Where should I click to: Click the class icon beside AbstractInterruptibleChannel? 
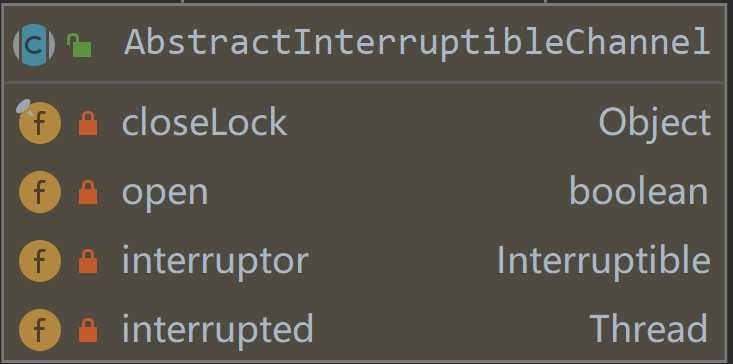34,45
